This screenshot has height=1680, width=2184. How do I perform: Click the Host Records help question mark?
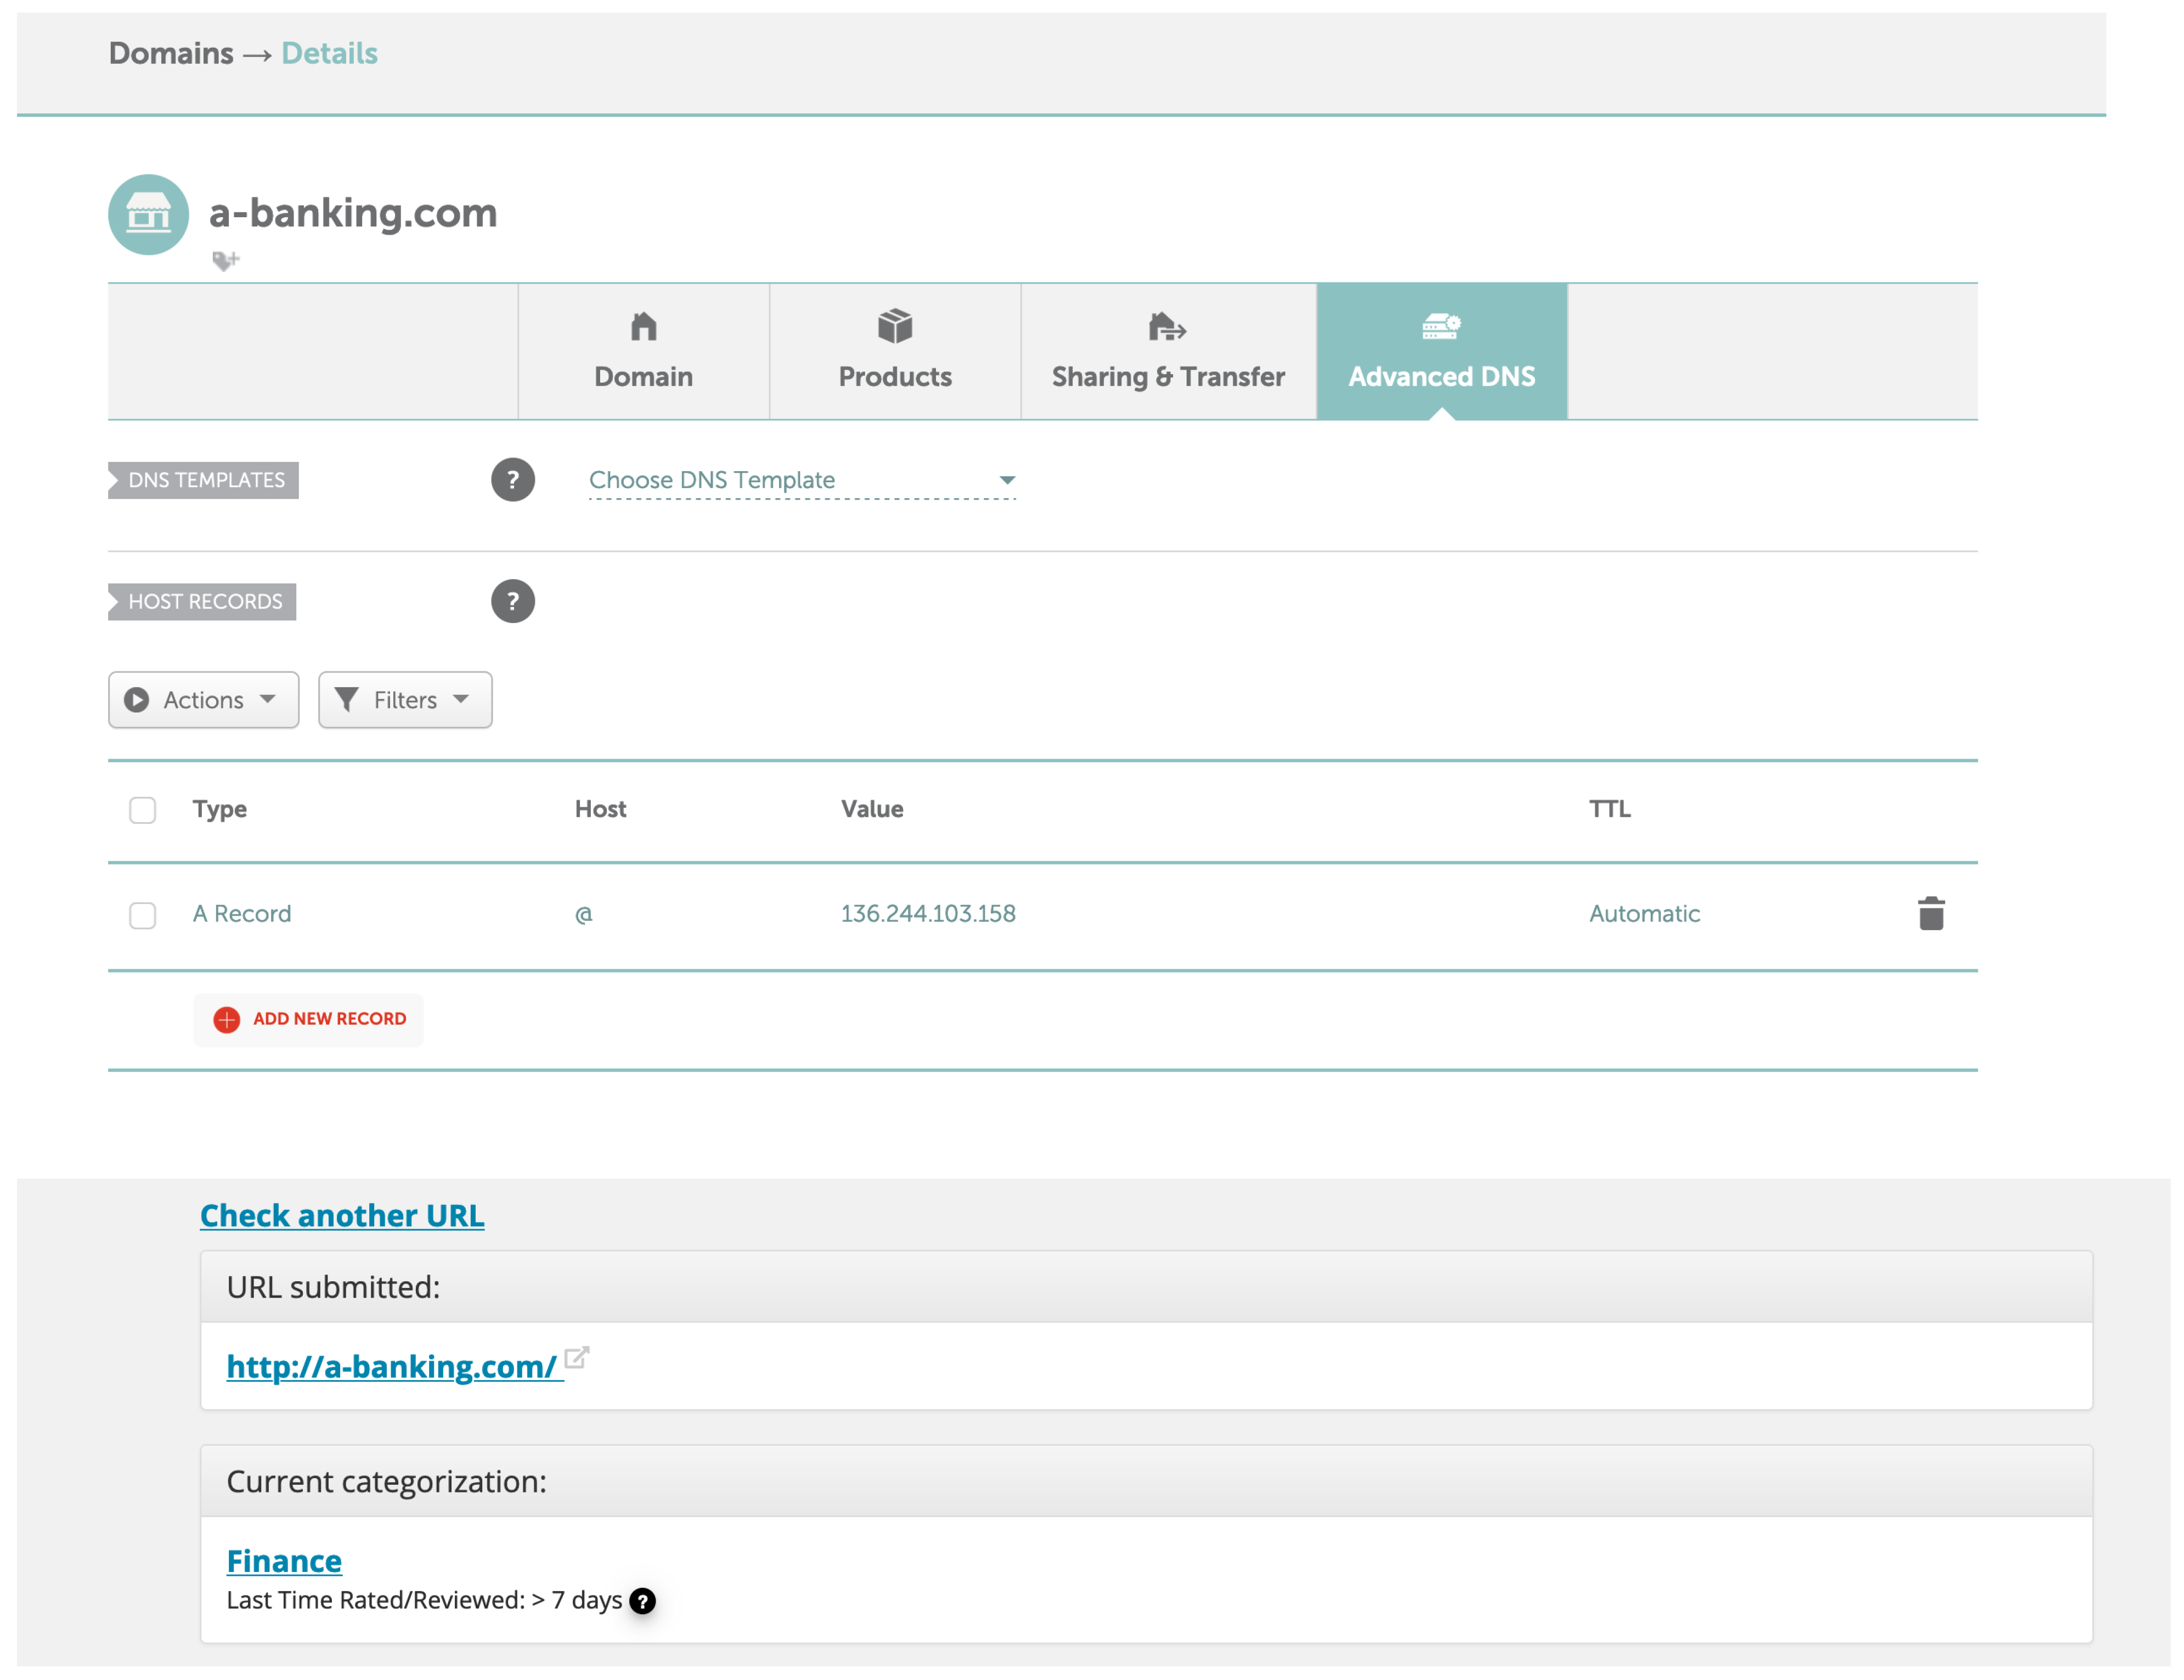coord(512,601)
